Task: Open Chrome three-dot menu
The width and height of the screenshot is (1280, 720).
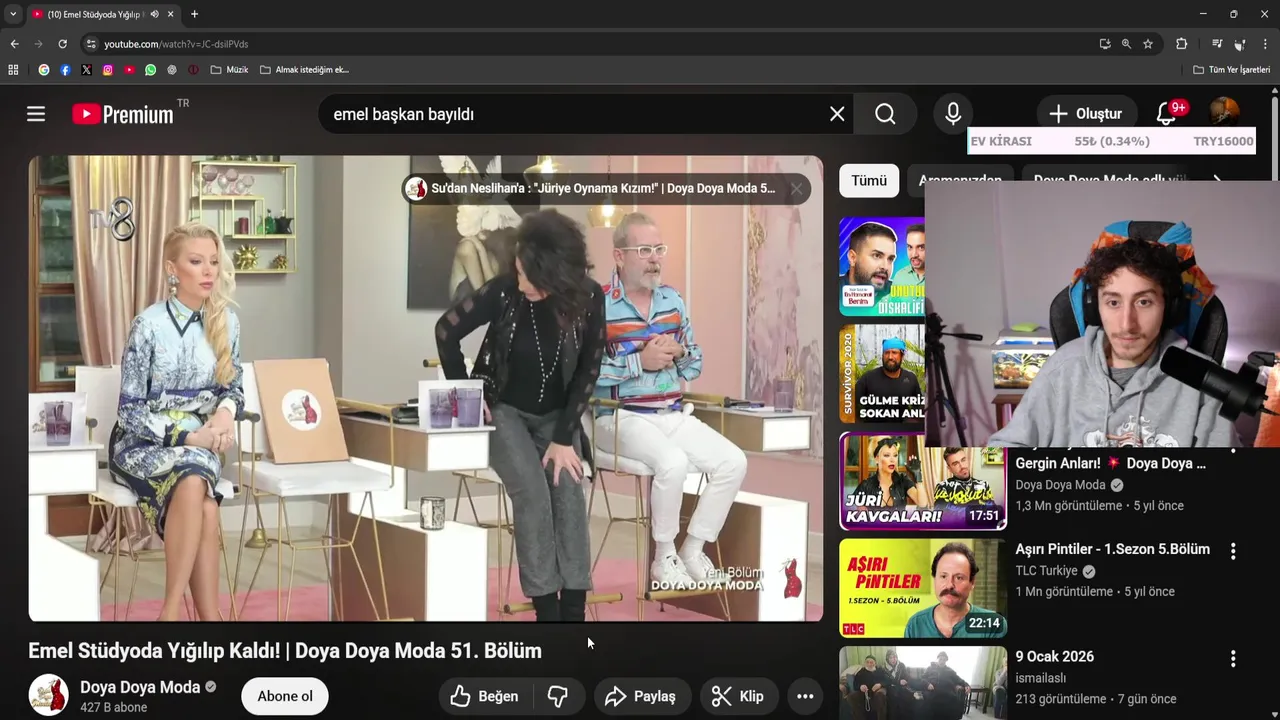Action: [x=1265, y=44]
